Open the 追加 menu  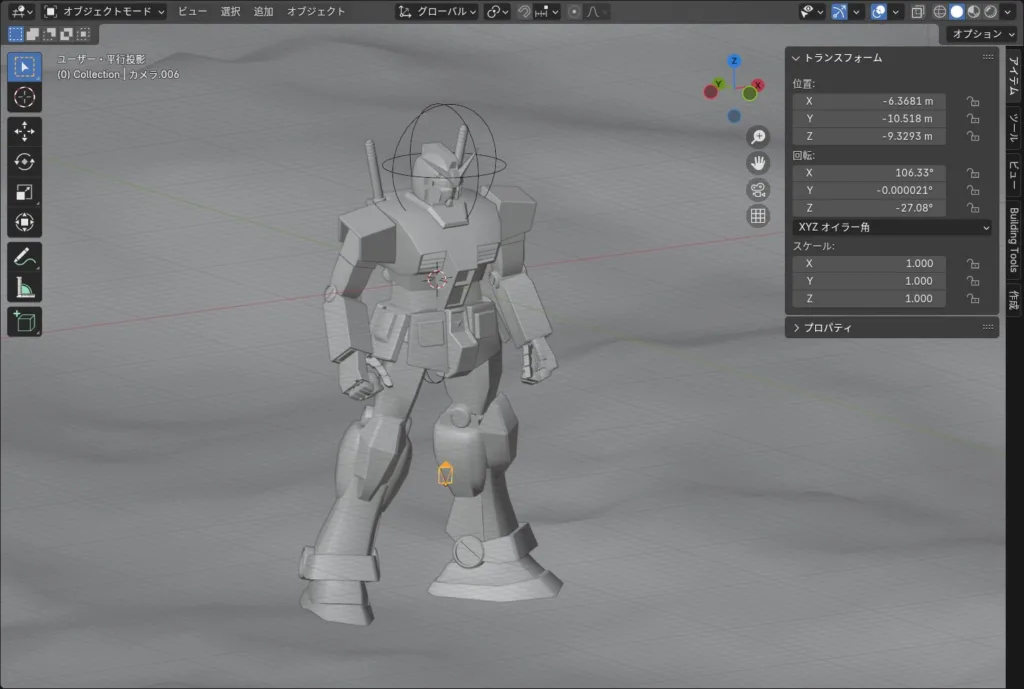(x=264, y=12)
